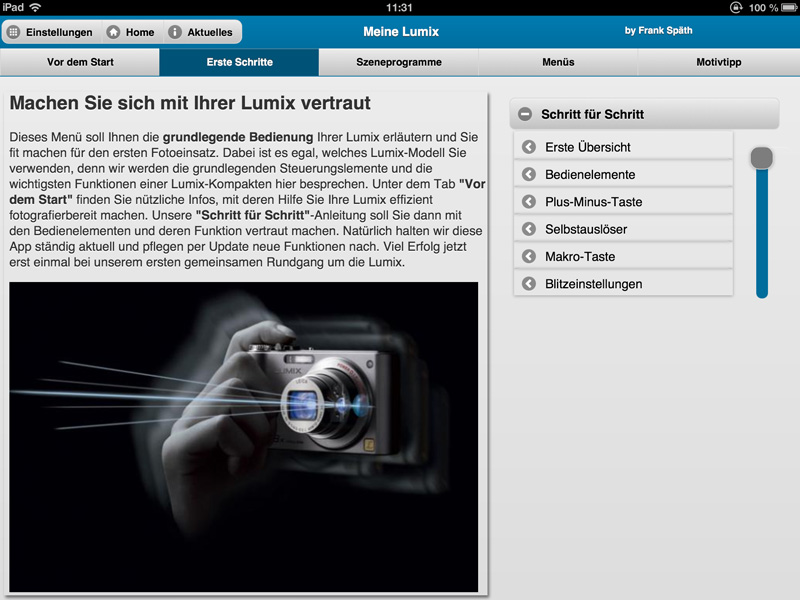Click arrow icon beside Bedienelemente
Screen dimensions: 800x600
[x=529, y=174]
